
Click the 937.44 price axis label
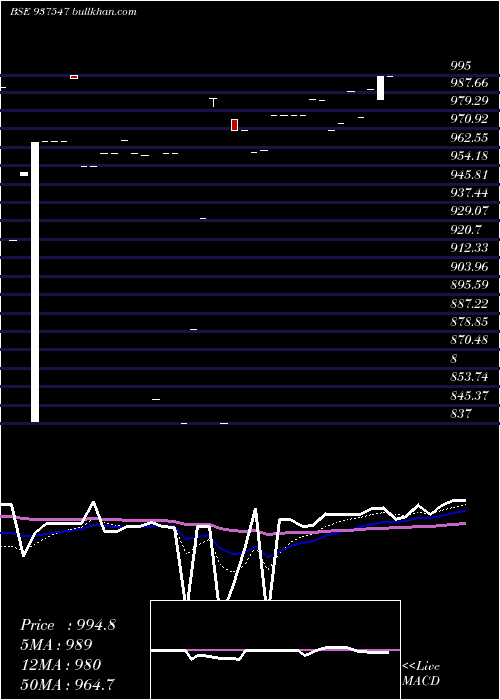469,193
